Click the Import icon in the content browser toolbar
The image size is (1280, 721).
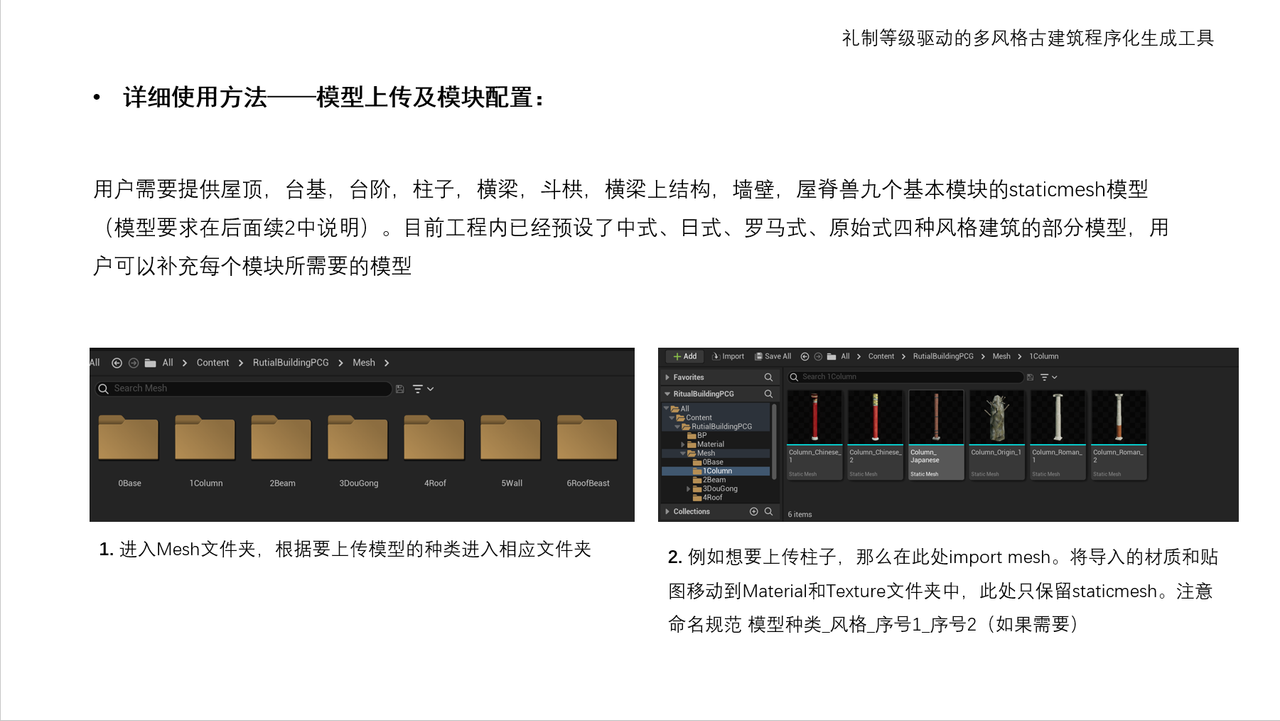click(716, 356)
